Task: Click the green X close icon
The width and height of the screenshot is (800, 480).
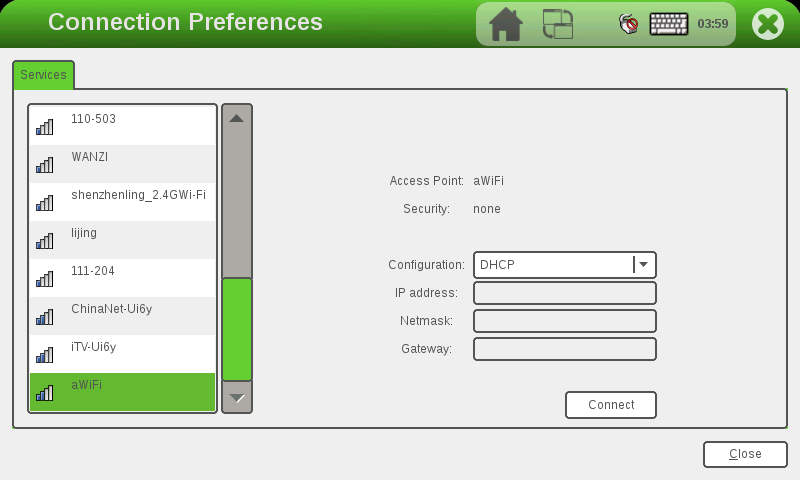Action: click(767, 24)
